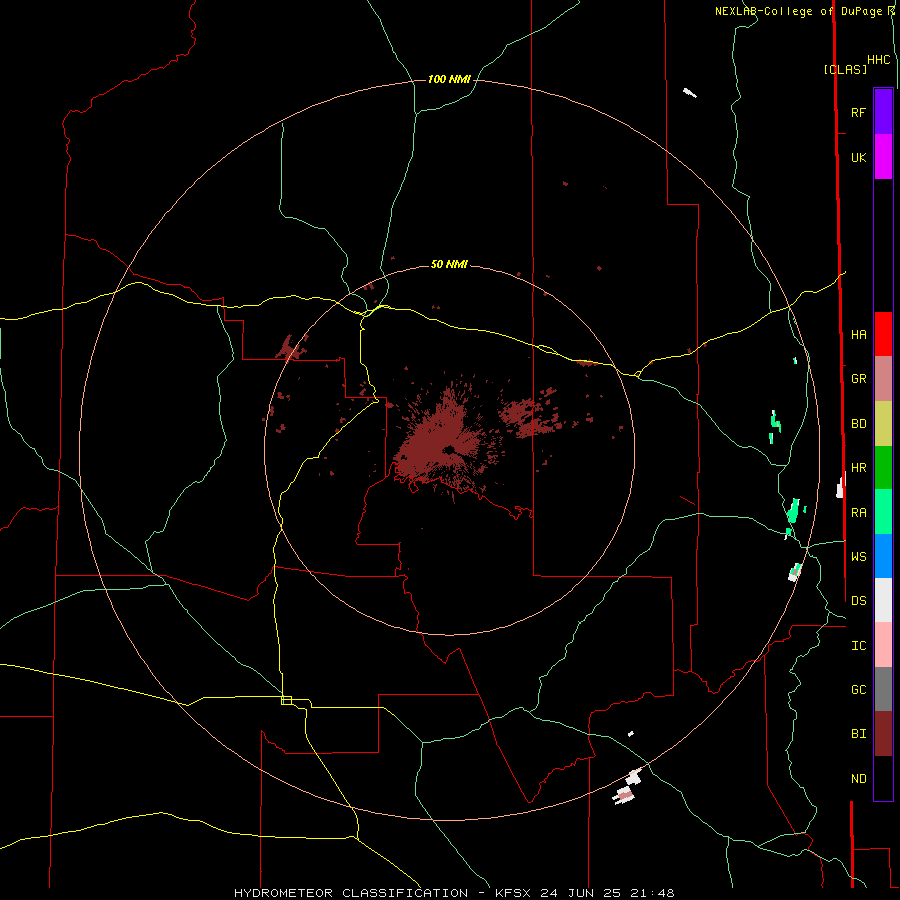Click the RF purple legend swatch
Image resolution: width=900 pixels, height=900 pixels.
tap(883, 112)
